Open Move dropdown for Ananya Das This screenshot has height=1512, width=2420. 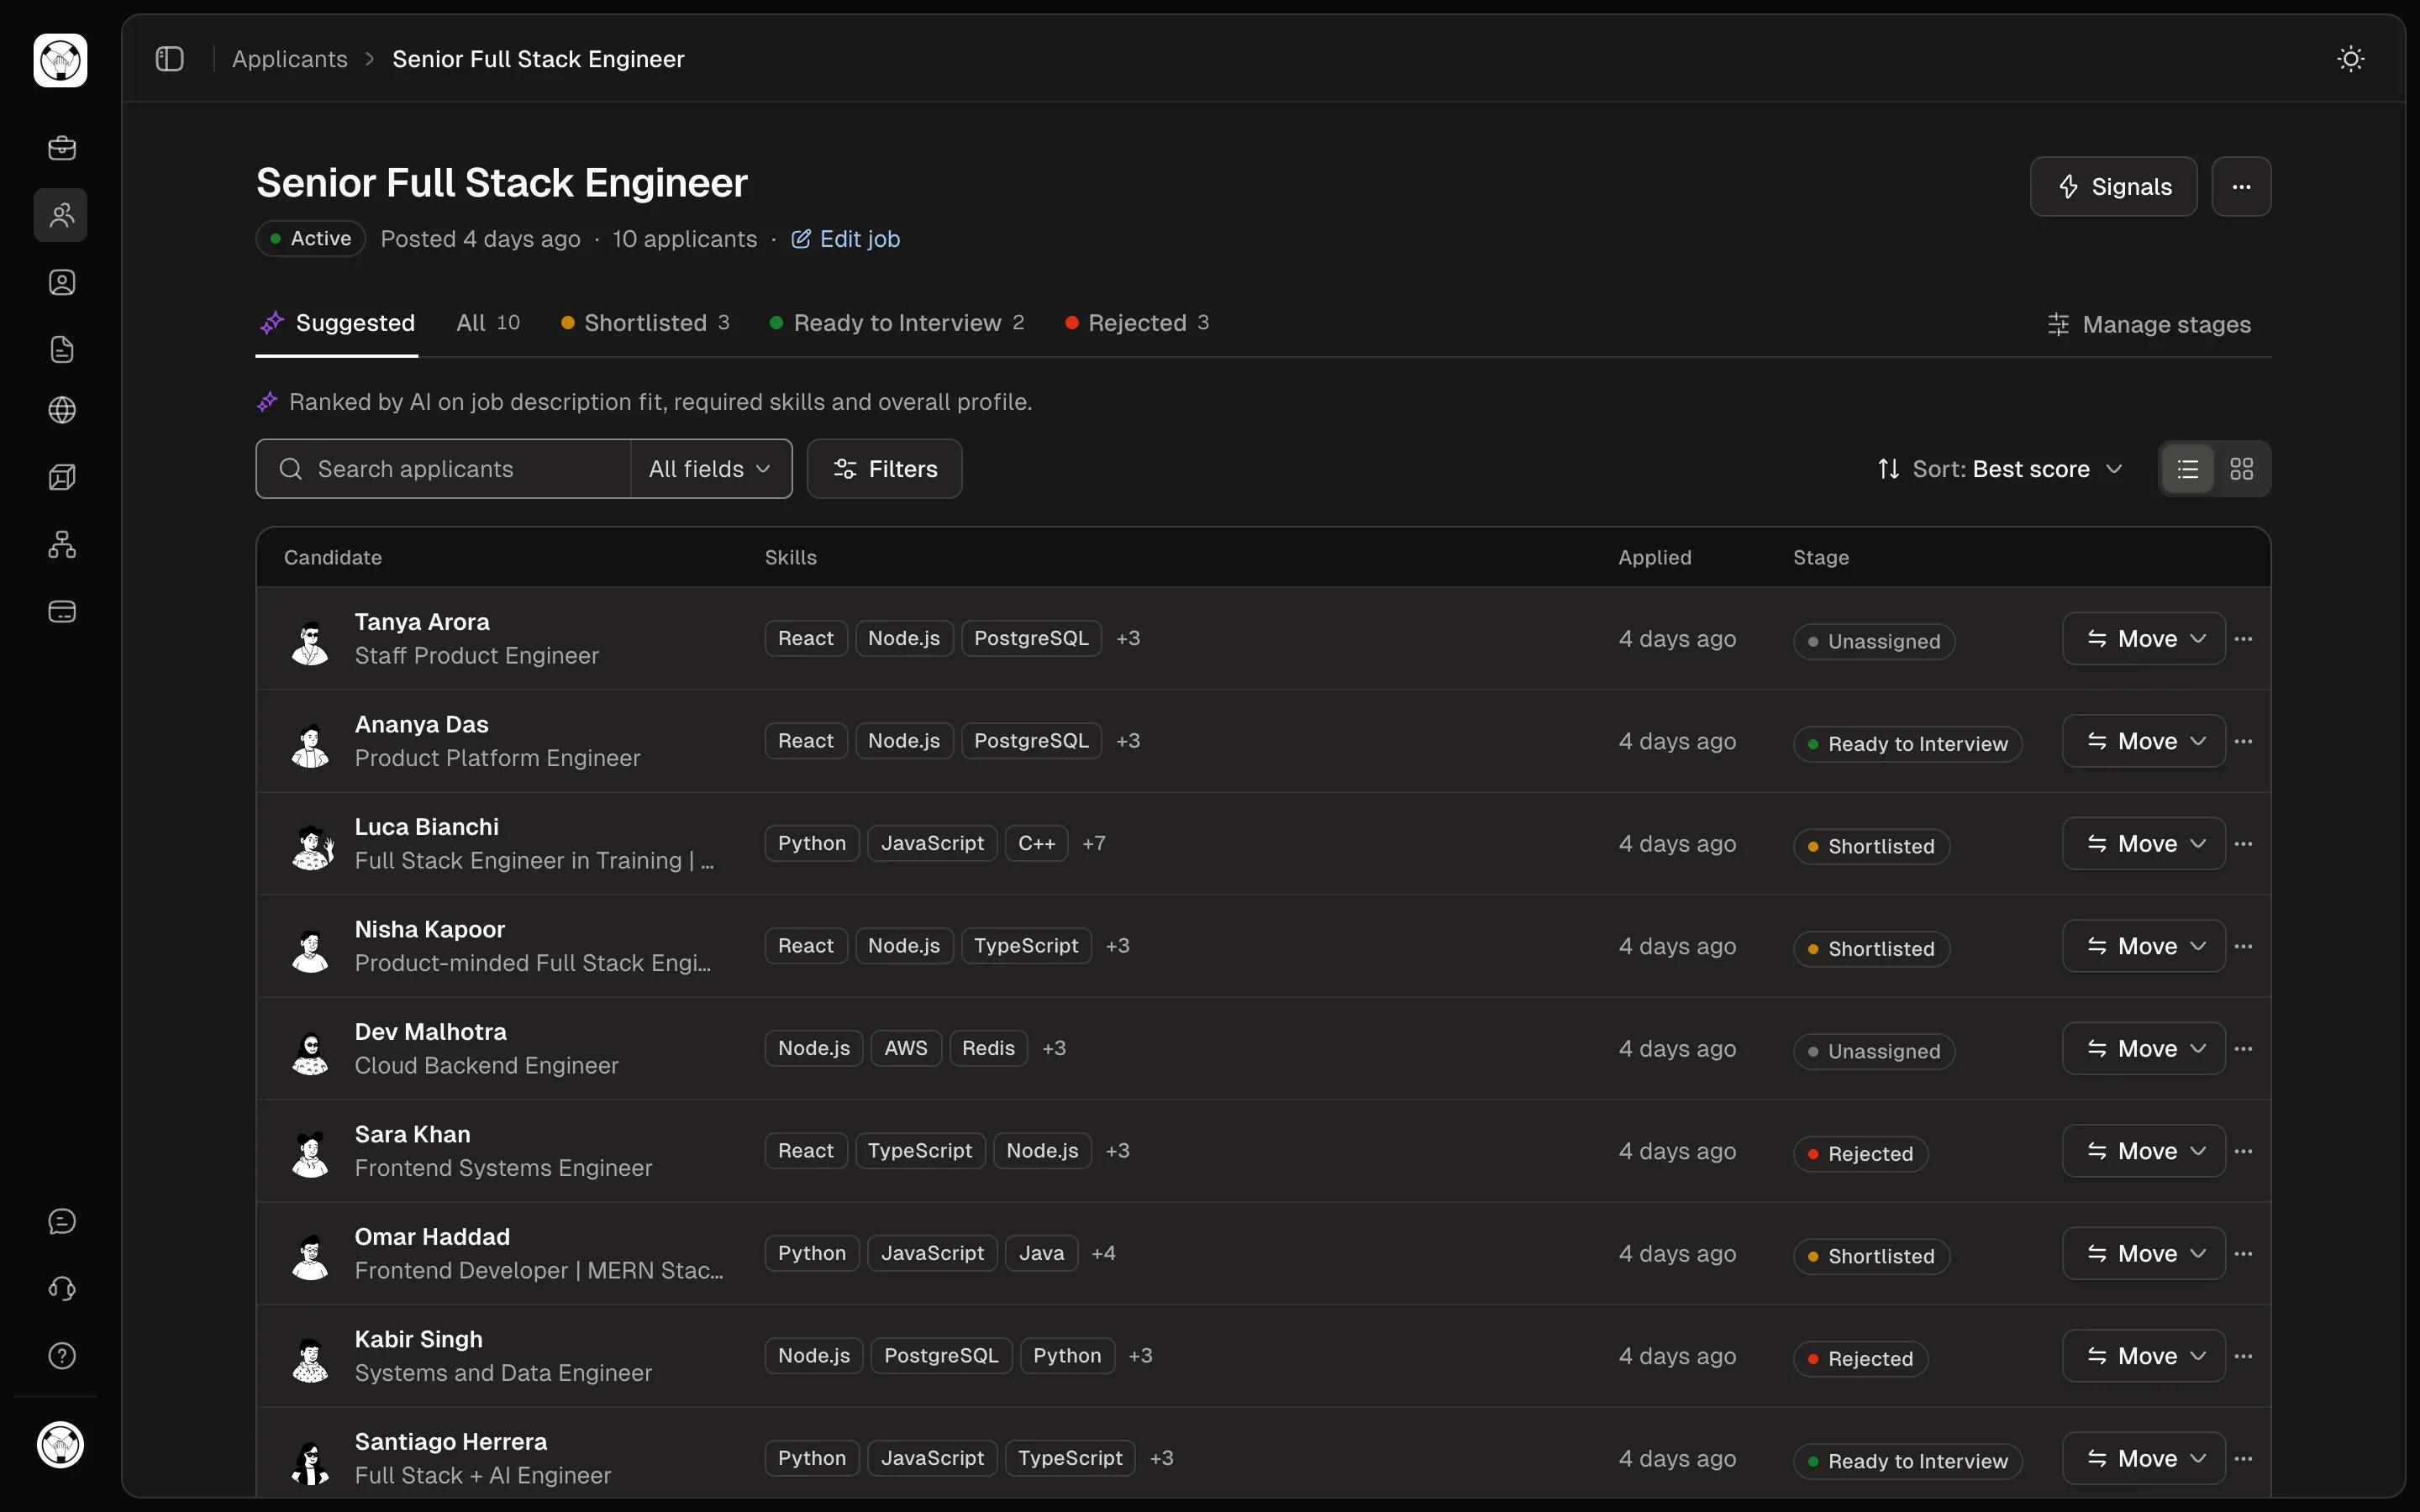pos(2144,741)
